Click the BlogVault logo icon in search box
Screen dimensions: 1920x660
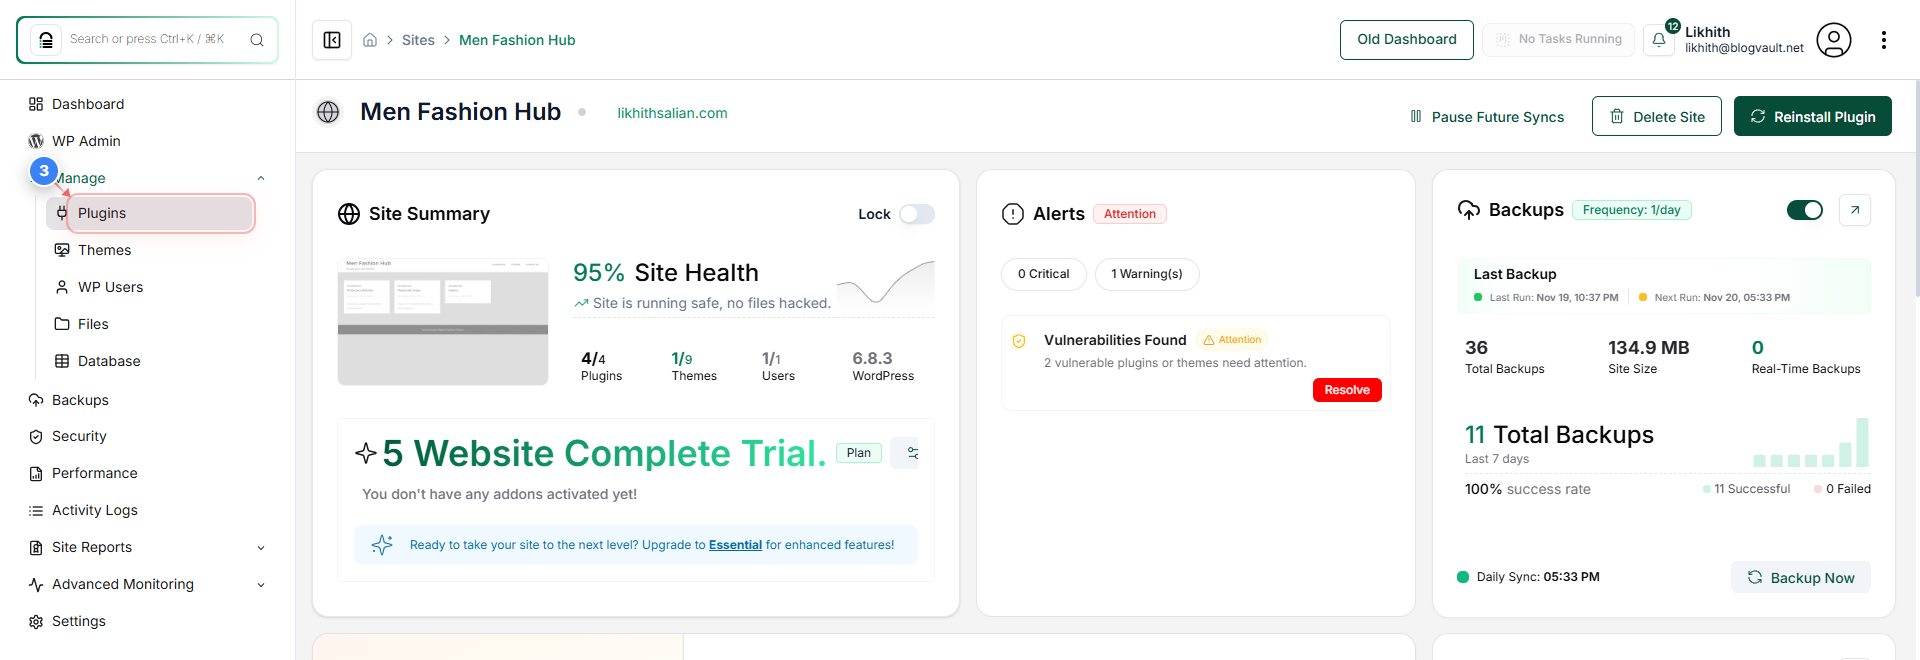(46, 40)
